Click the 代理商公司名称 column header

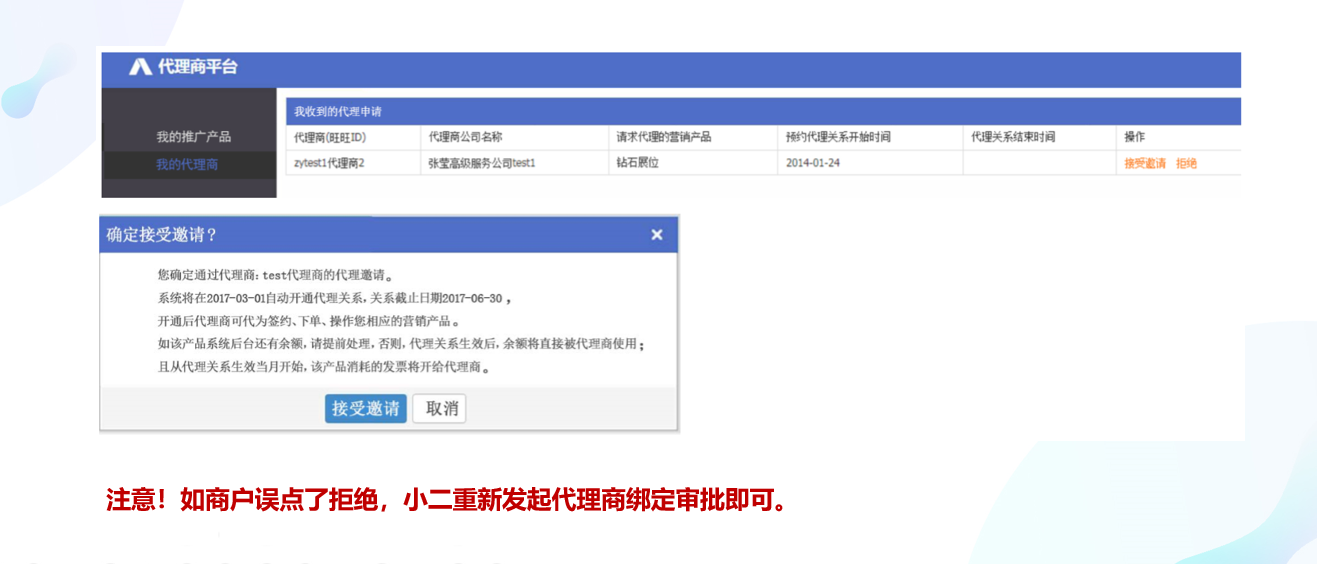click(515, 137)
